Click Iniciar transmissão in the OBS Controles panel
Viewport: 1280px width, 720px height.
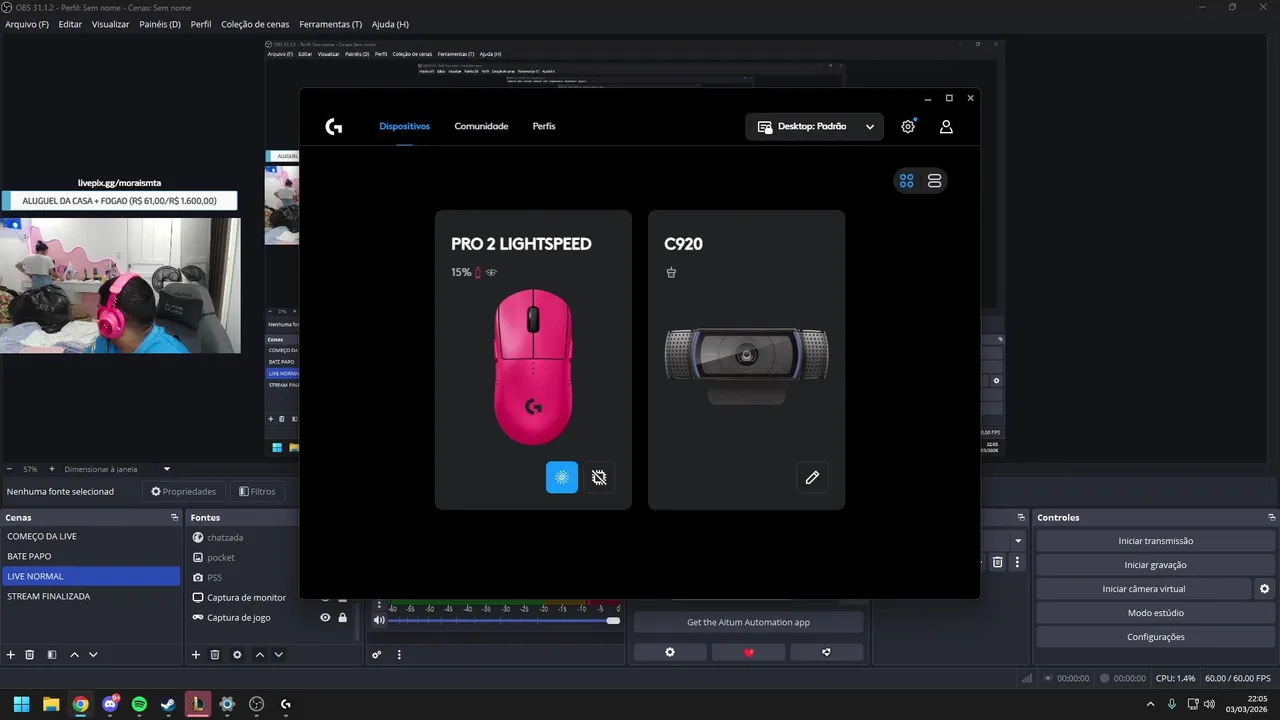pyautogui.click(x=1155, y=541)
